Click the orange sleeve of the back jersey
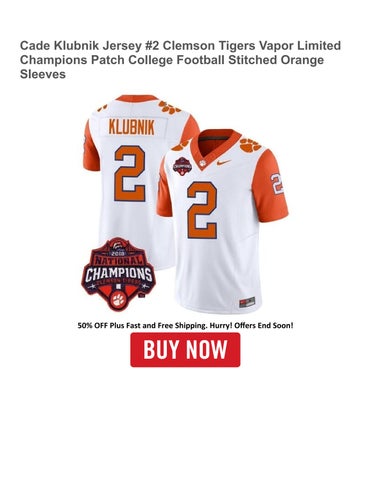371x480 pixels. coord(91,147)
